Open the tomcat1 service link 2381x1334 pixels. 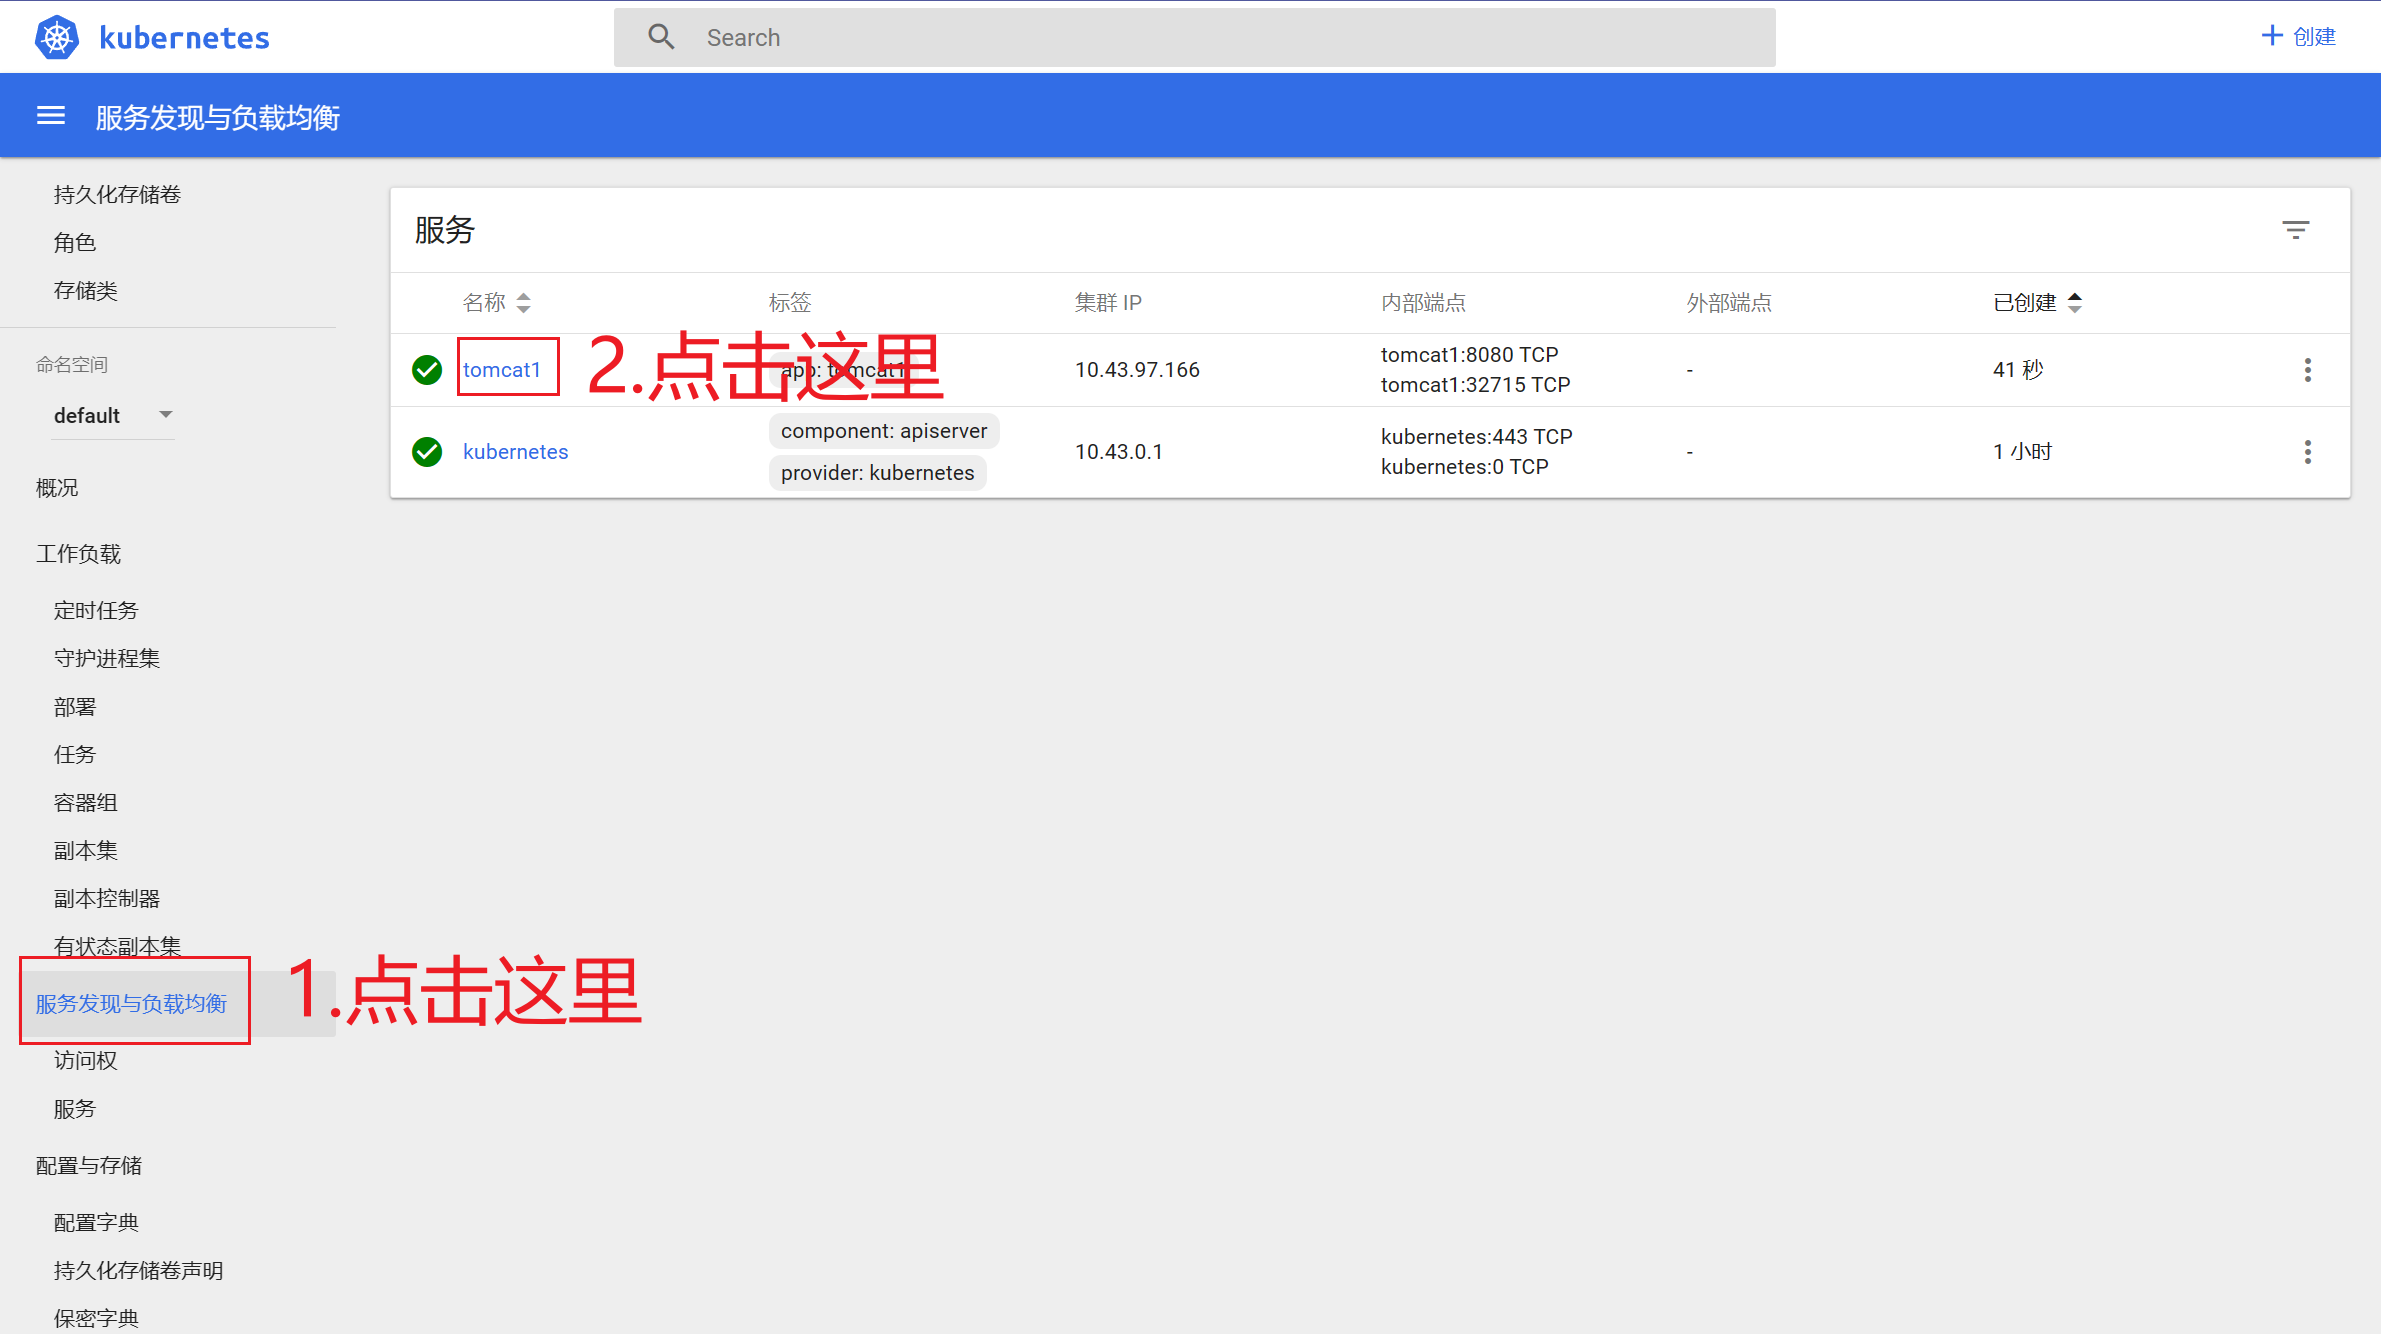pyautogui.click(x=502, y=370)
